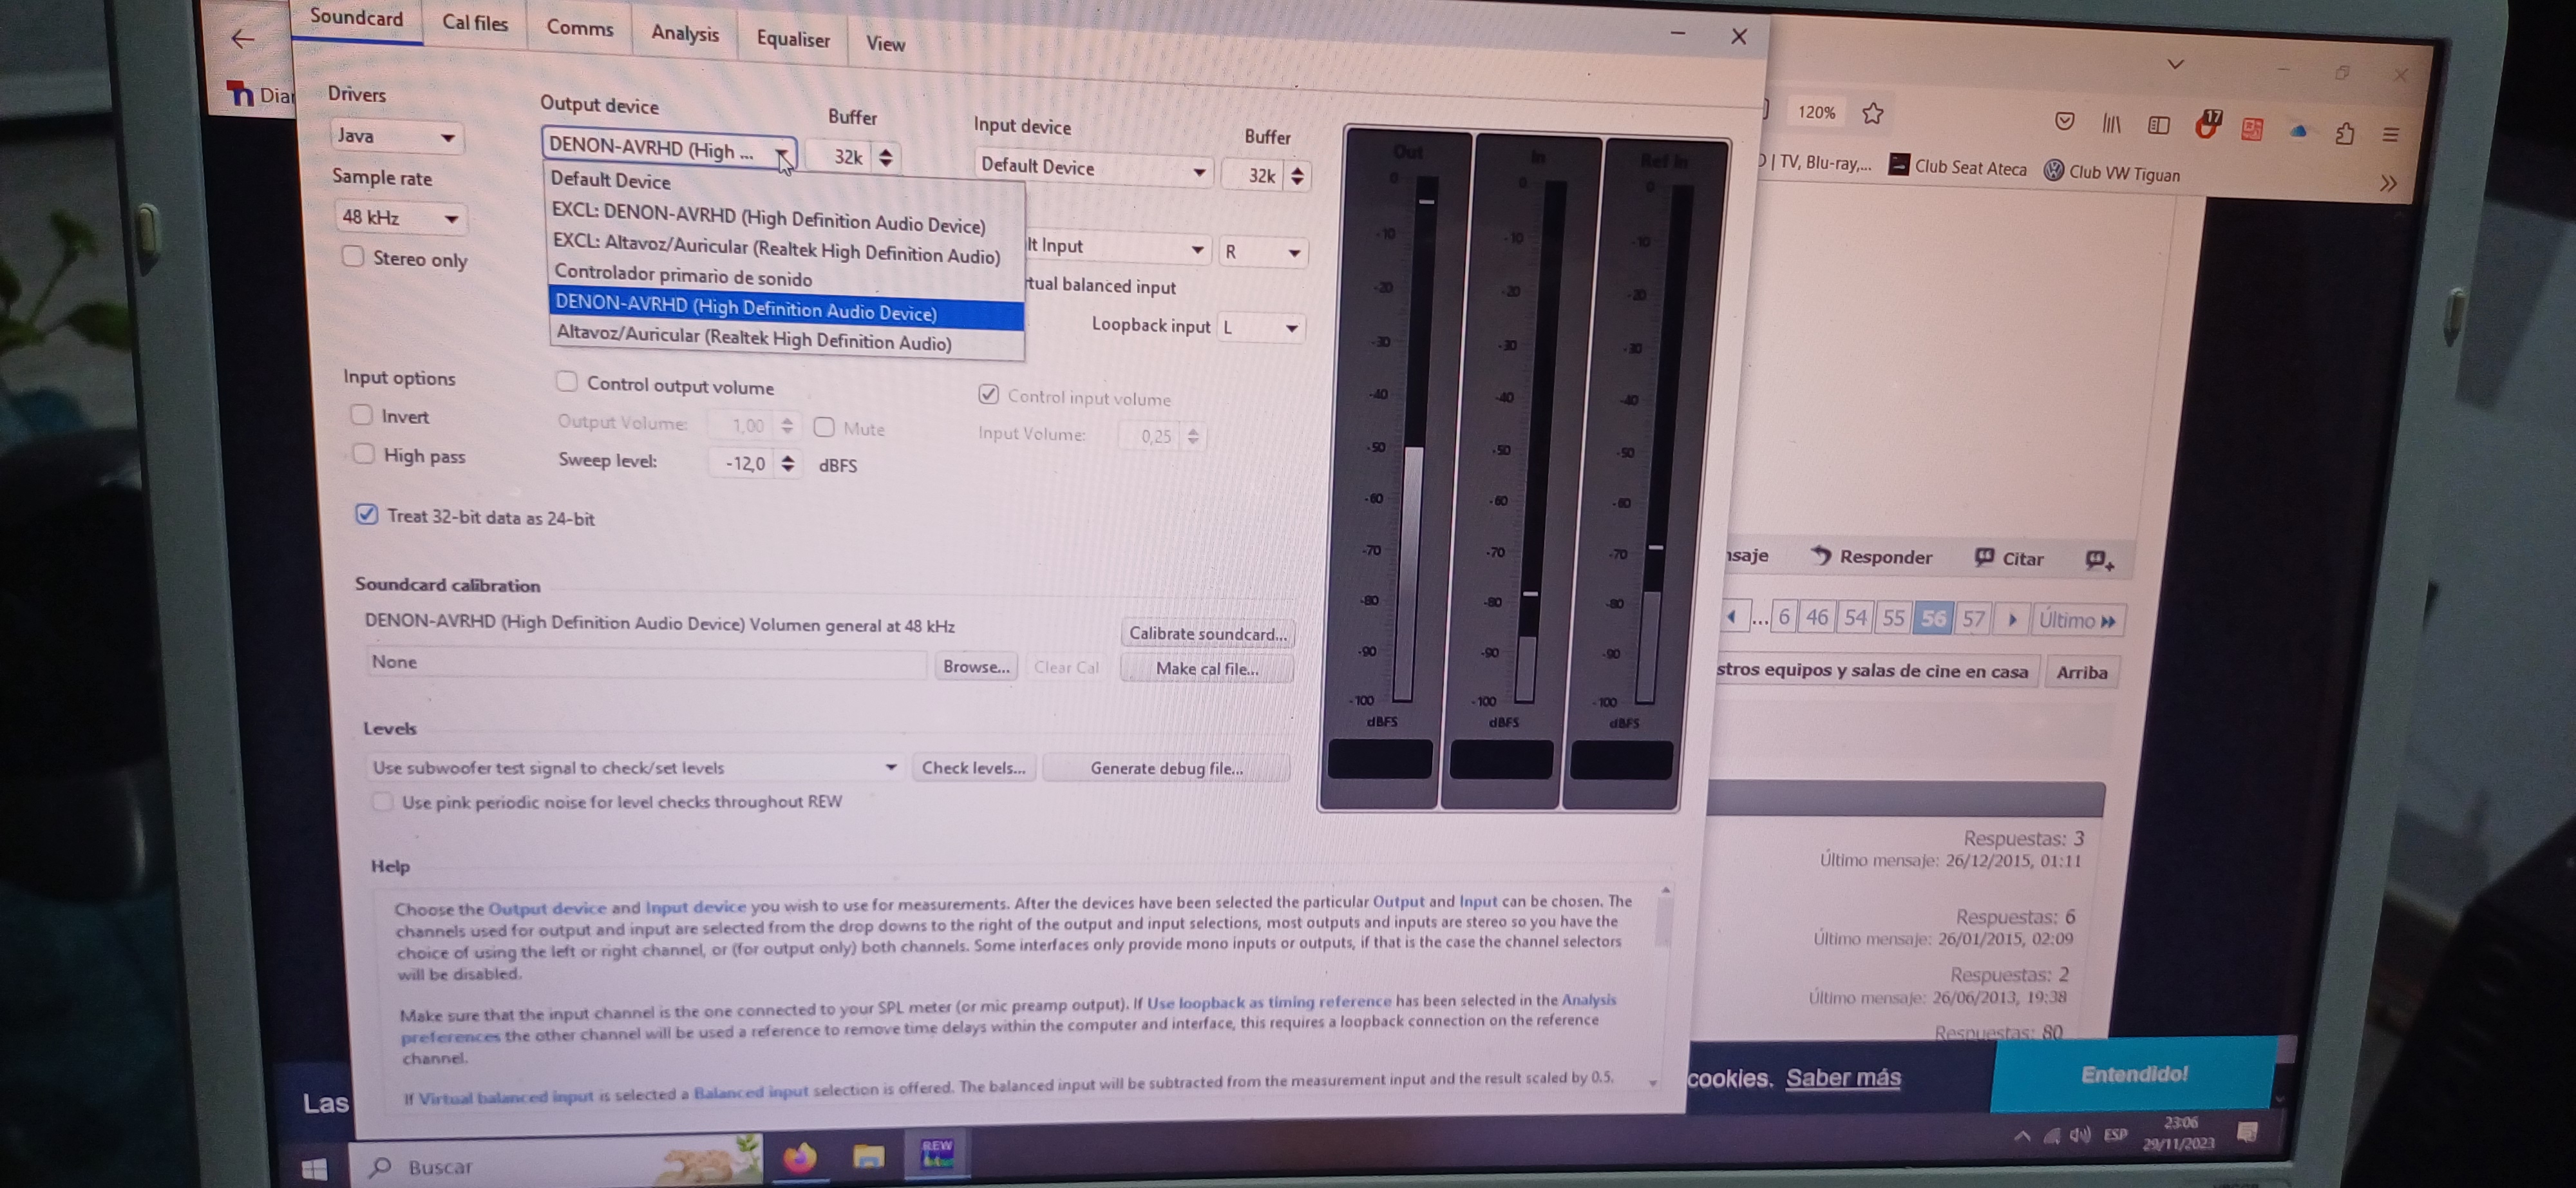Open Sample rate dropdown 48 kHz
2576x1188 pixels.
[400, 217]
